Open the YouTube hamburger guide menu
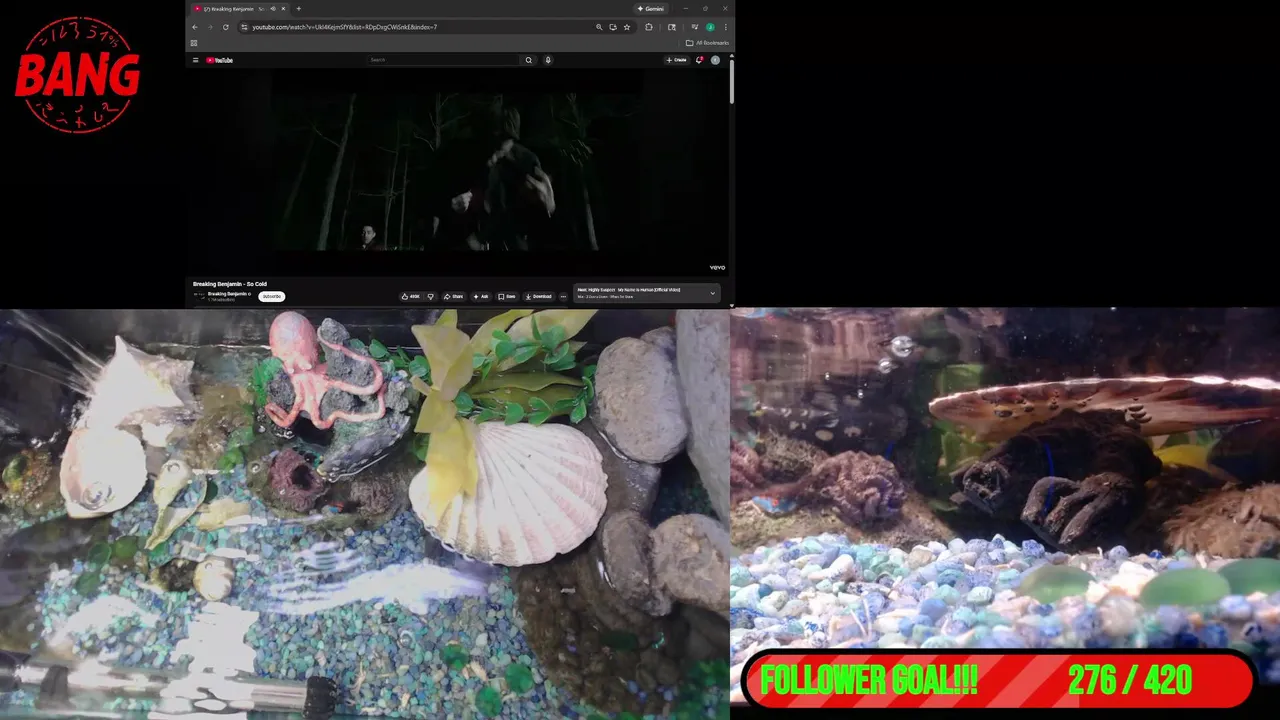Screen dimensions: 1280x720 (195, 60)
